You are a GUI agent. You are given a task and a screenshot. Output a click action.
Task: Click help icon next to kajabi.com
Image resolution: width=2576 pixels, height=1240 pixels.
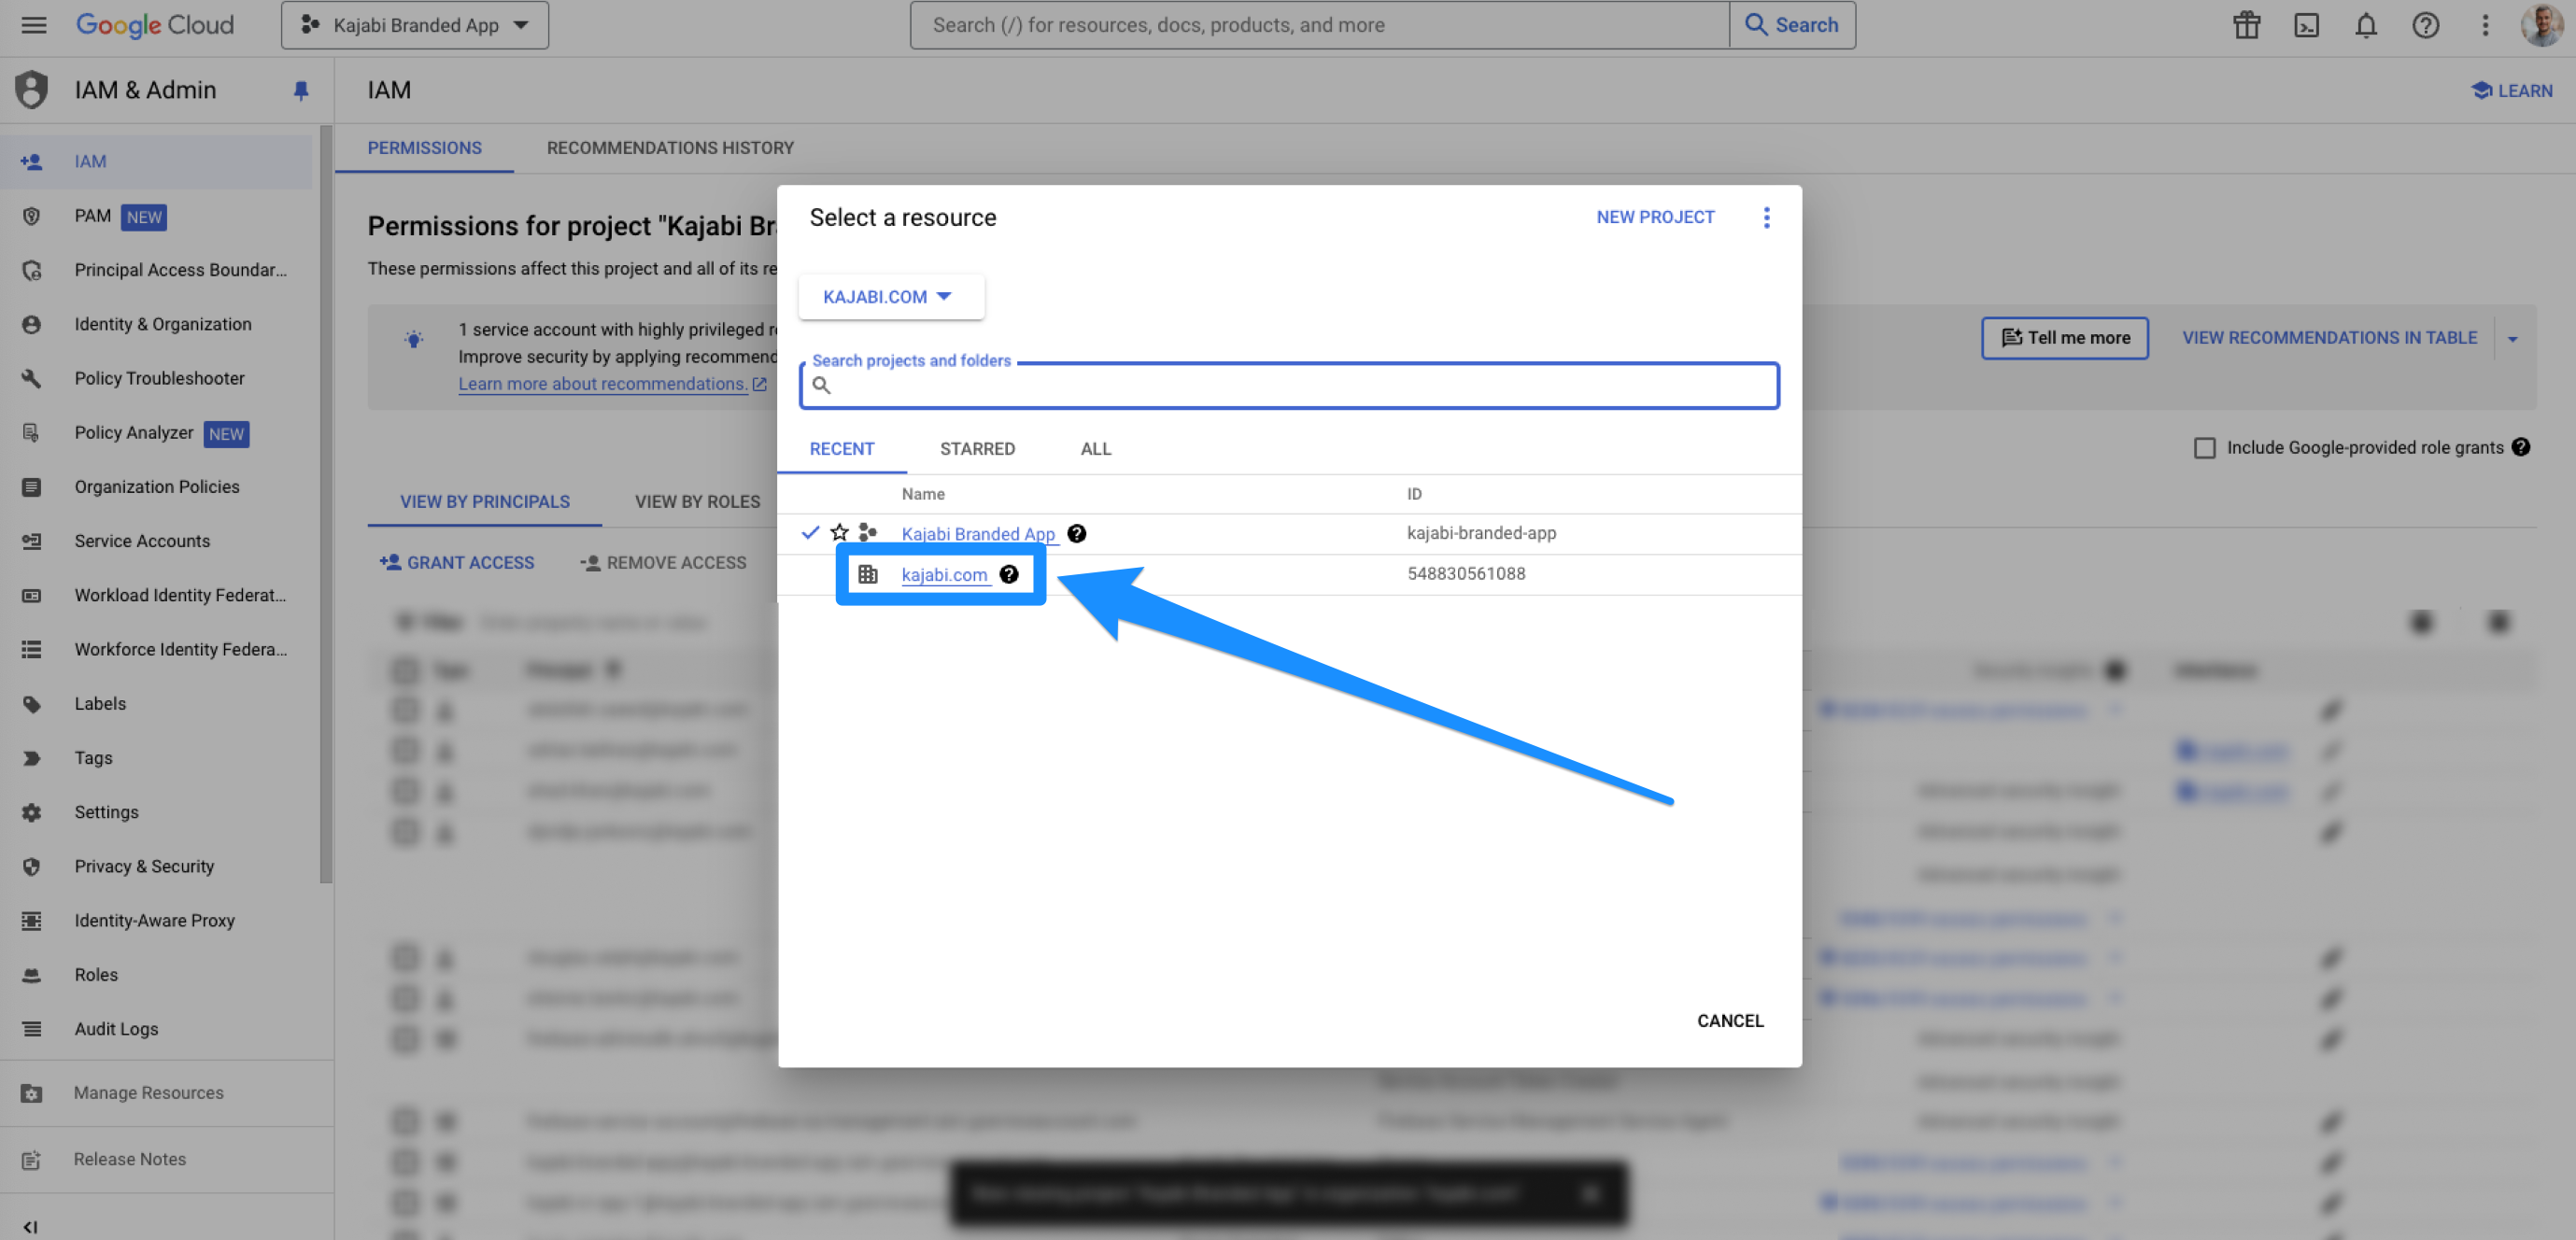tap(1008, 574)
